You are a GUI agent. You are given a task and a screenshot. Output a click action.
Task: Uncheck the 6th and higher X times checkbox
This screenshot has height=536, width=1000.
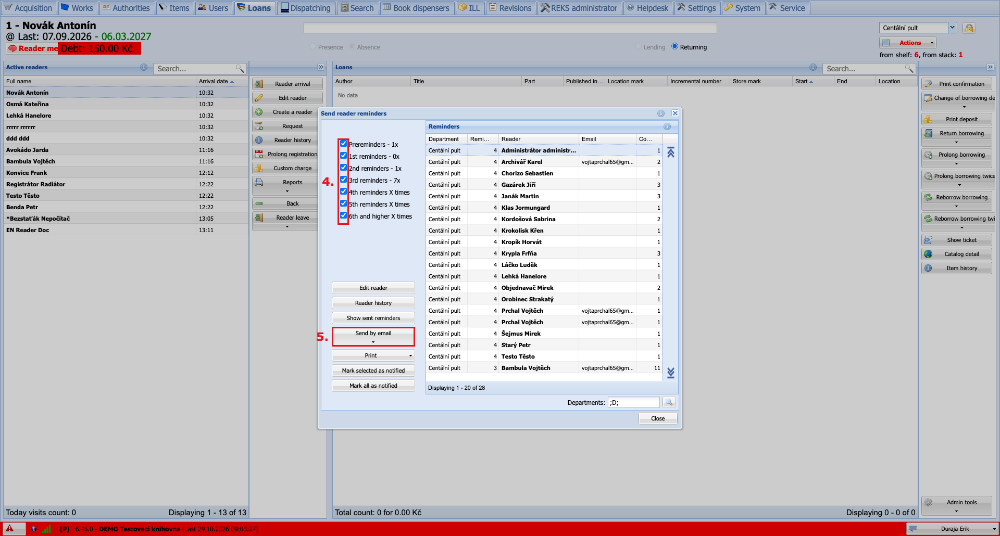tap(344, 216)
